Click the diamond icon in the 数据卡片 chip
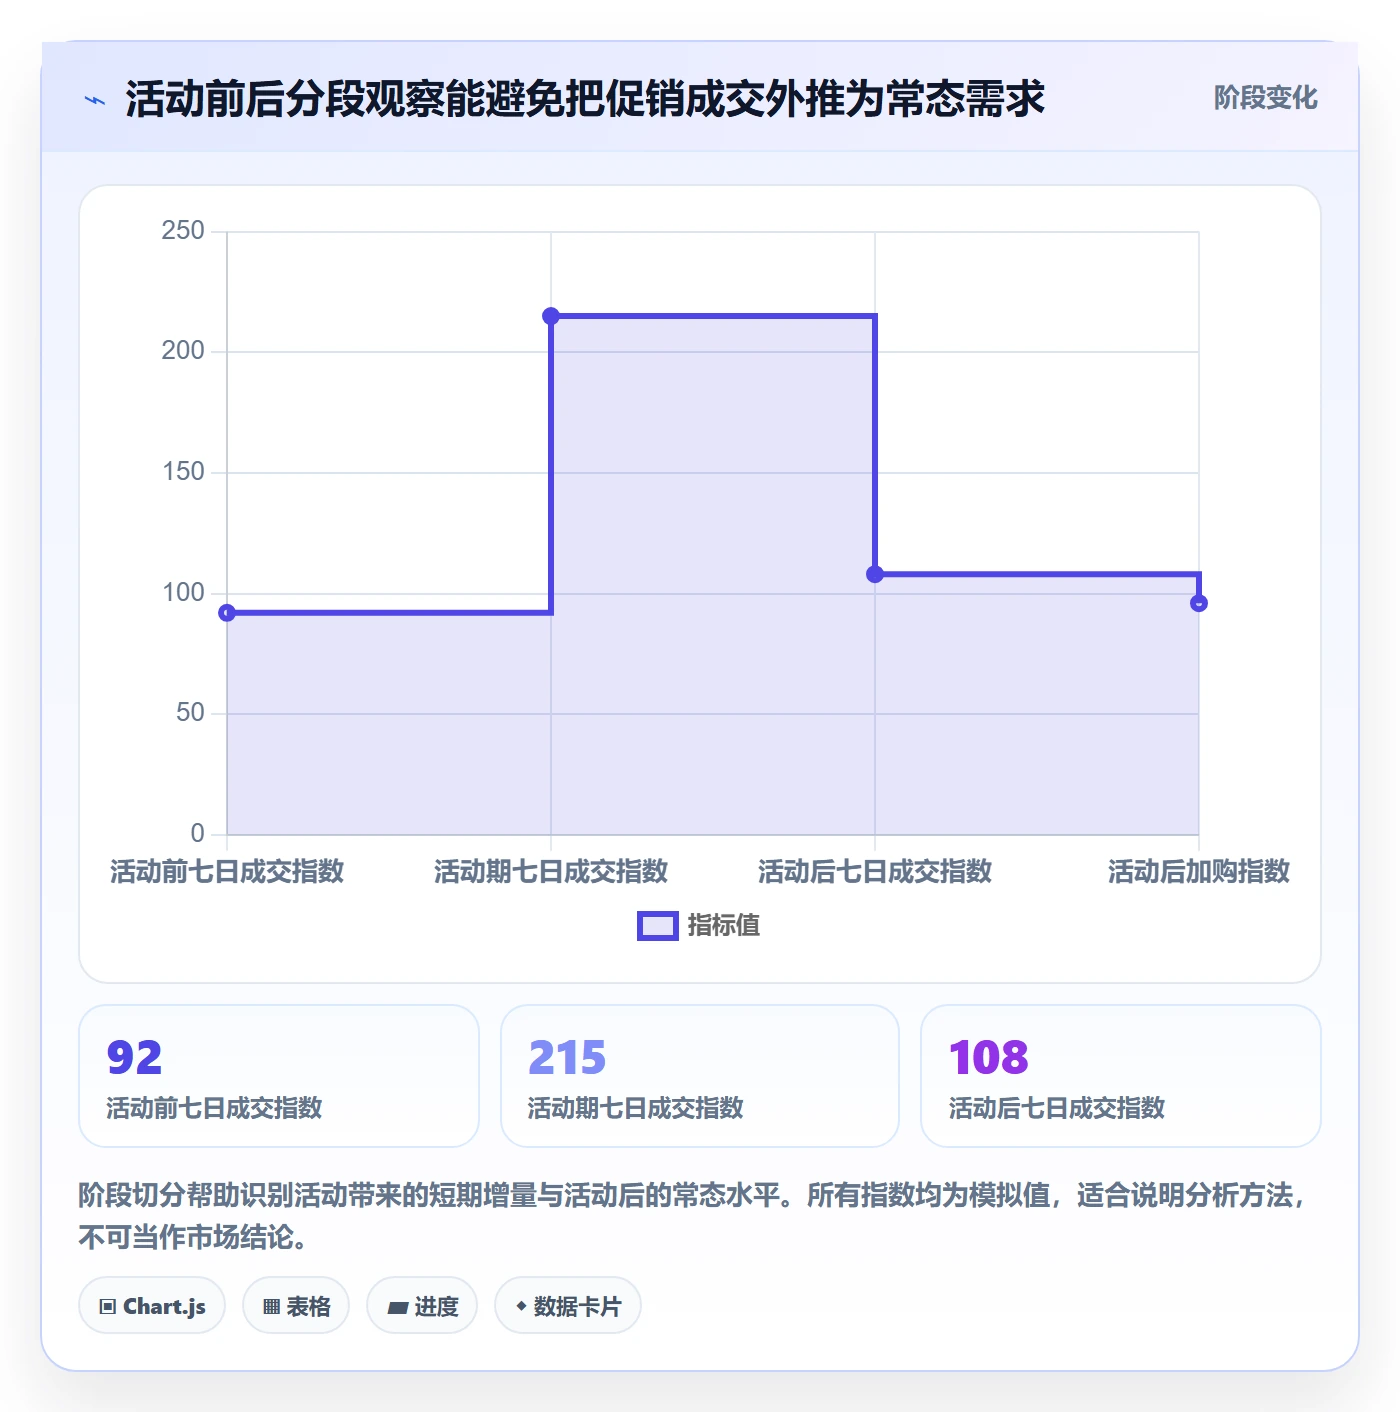The height and width of the screenshot is (1412, 1400). tap(521, 1306)
